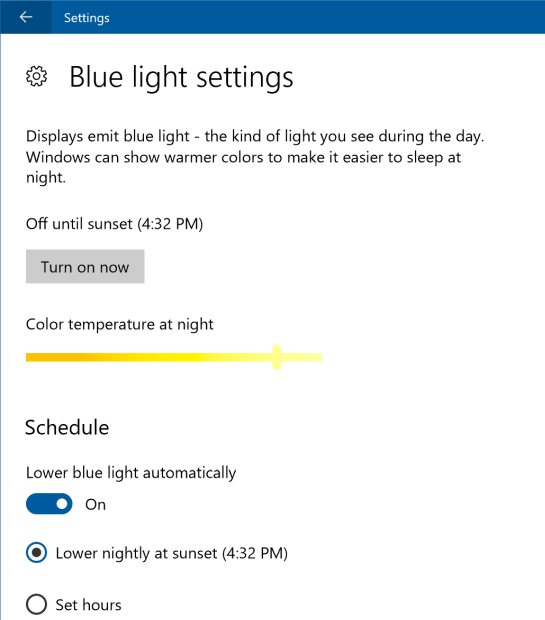Click the blue light description paragraph
545x620 pixels.
(255, 157)
